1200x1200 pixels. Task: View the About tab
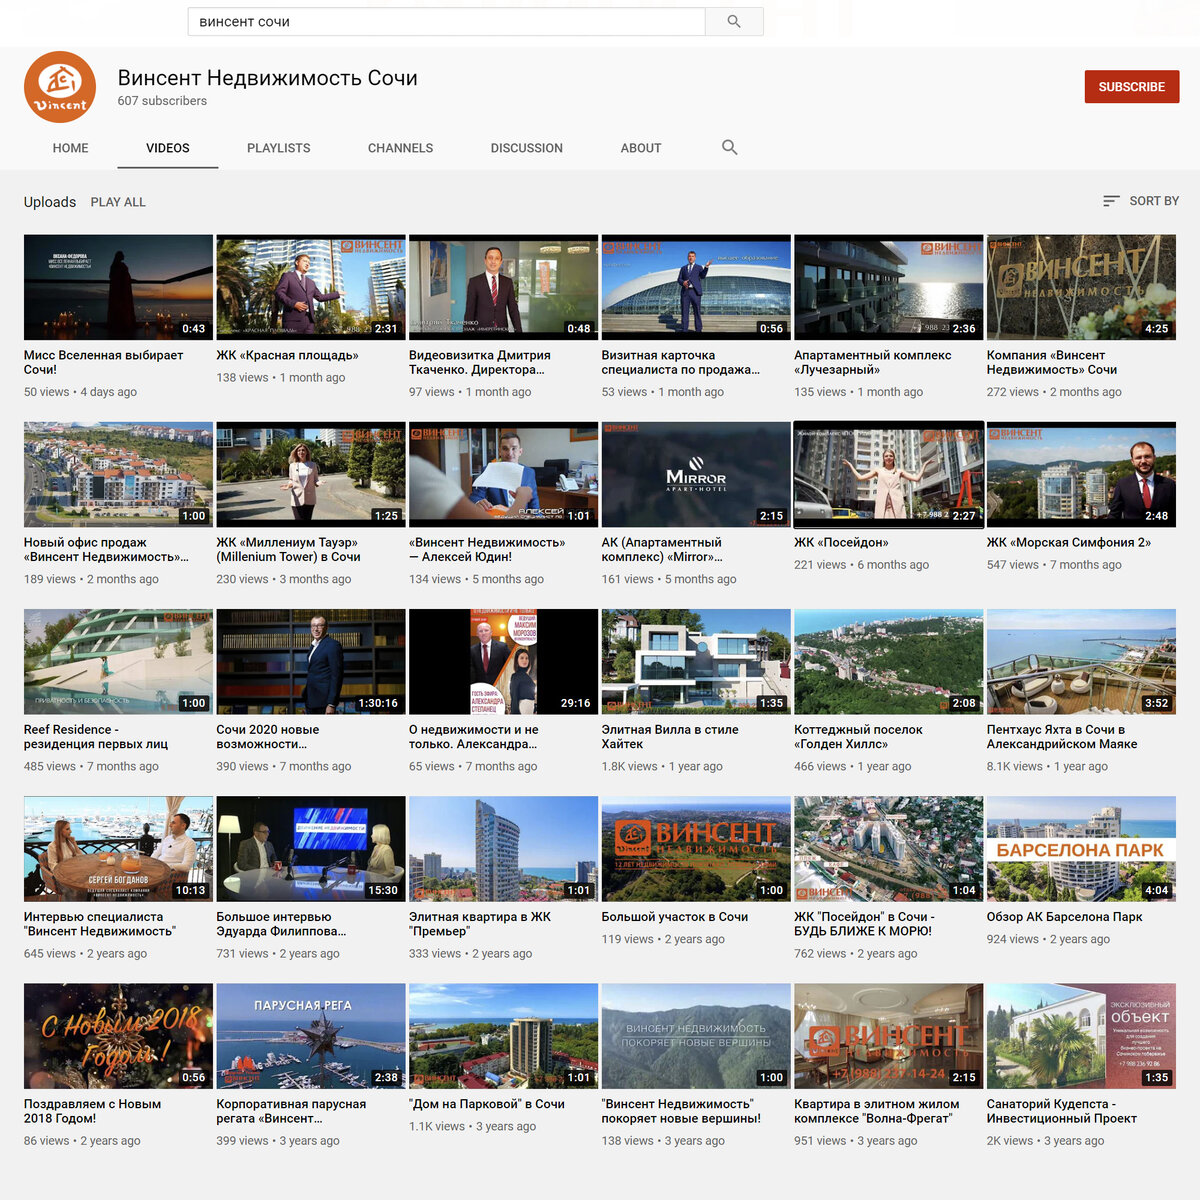[x=641, y=148]
